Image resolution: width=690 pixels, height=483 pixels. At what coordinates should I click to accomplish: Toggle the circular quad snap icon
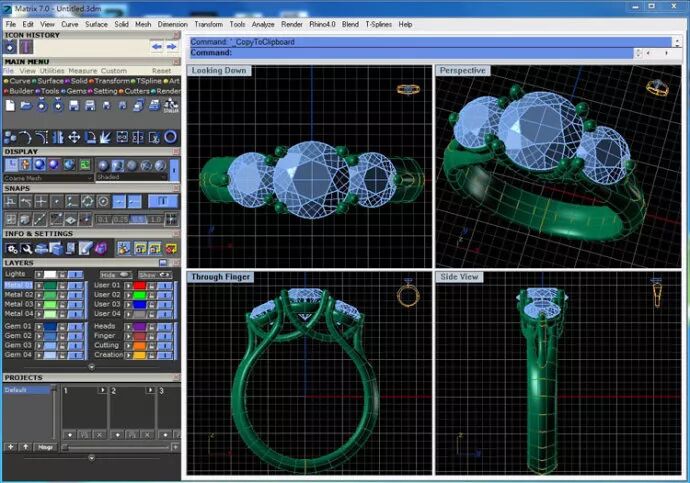tap(88, 201)
